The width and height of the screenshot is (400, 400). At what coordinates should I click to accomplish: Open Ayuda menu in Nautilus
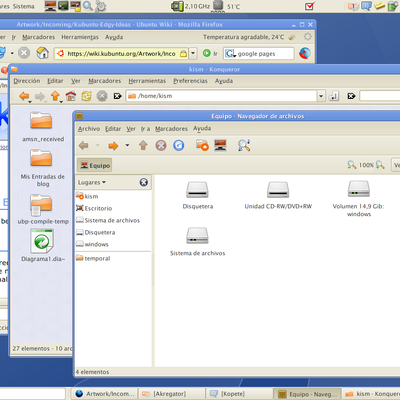click(202, 128)
